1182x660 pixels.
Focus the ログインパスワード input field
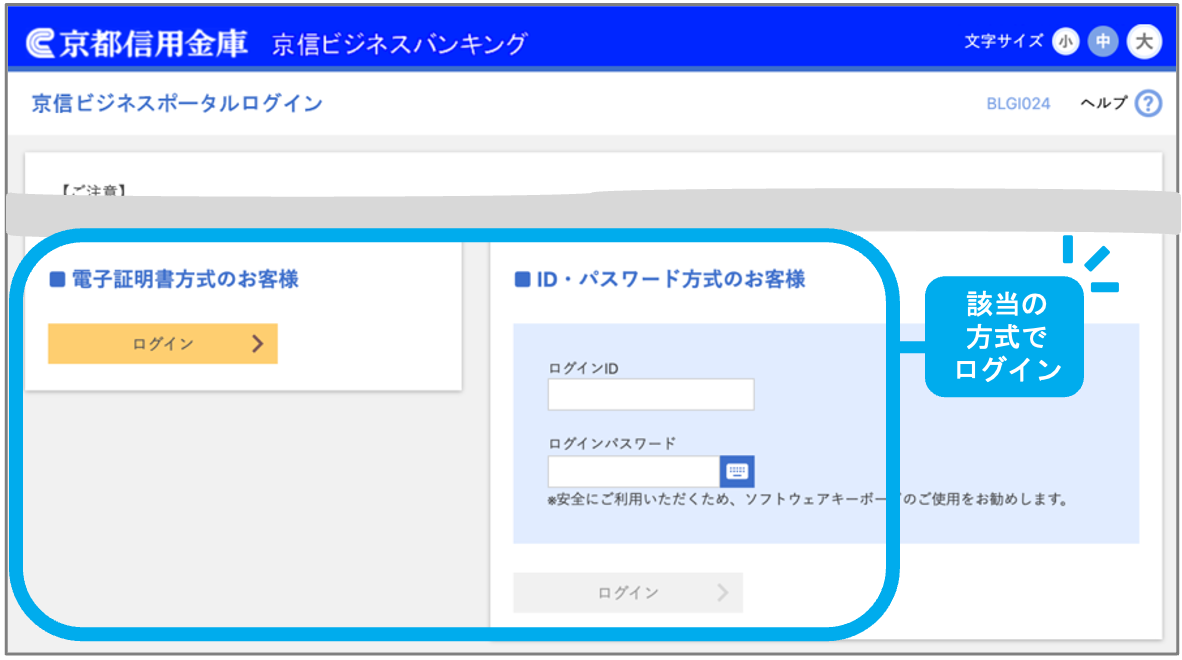[634, 472]
